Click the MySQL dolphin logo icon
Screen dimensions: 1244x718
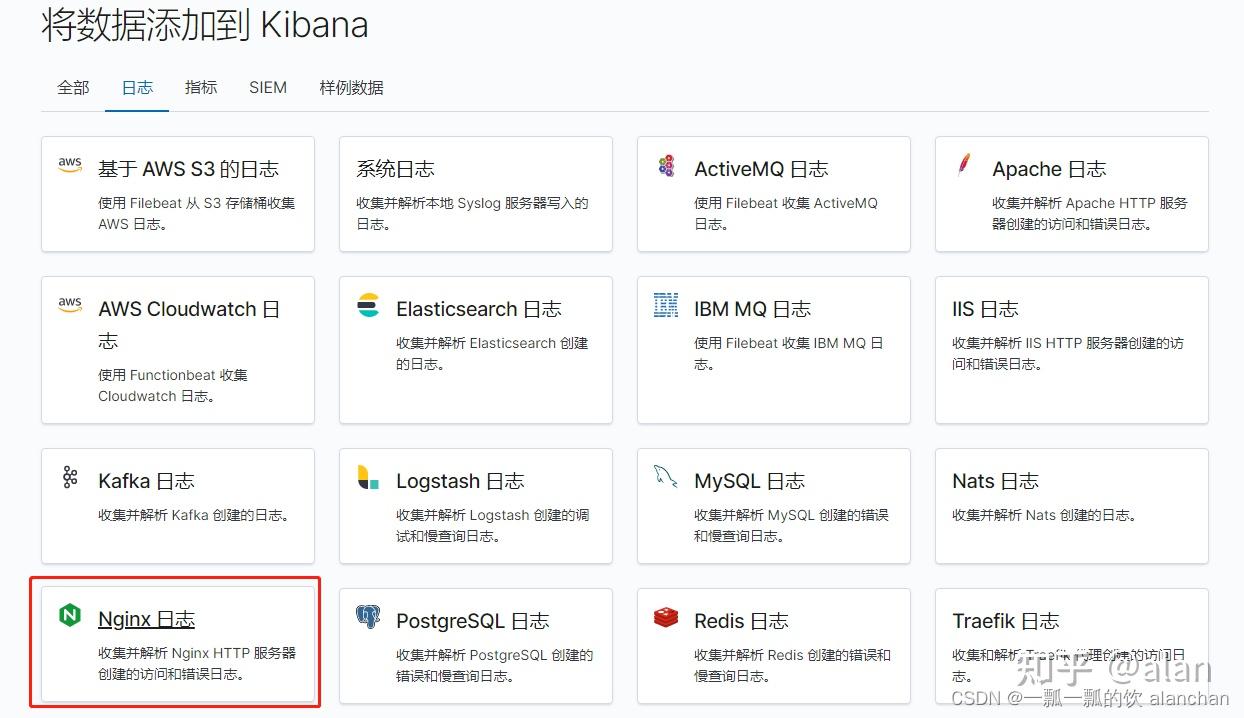coord(665,478)
